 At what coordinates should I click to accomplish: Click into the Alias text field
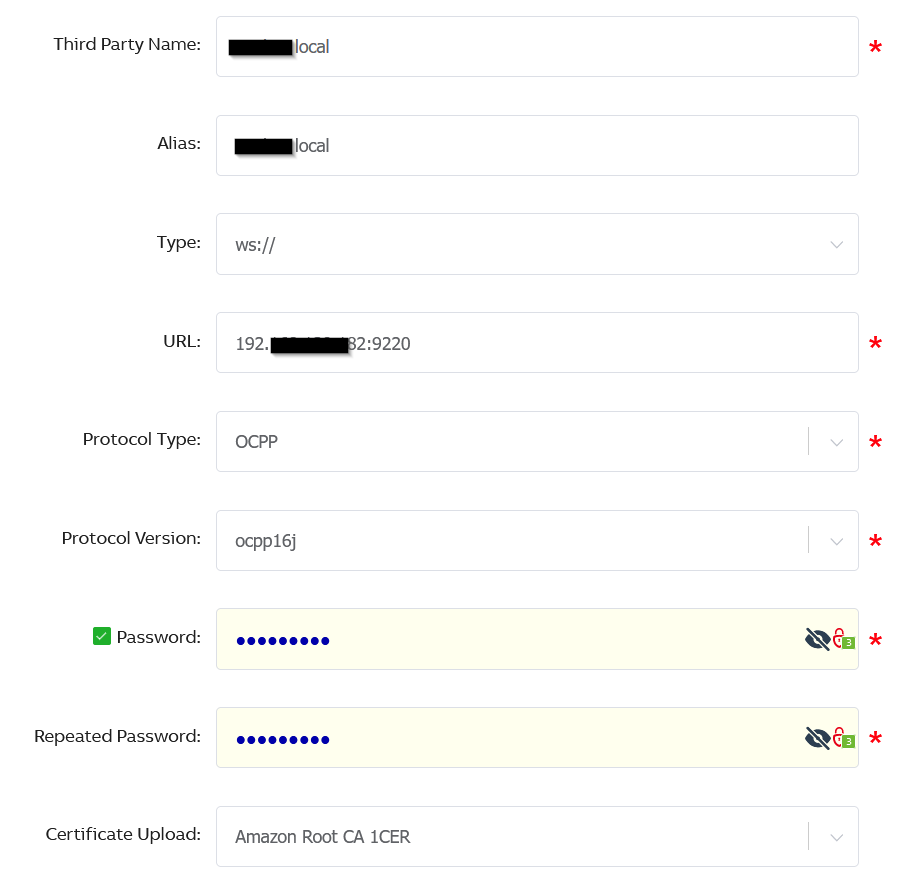point(537,145)
